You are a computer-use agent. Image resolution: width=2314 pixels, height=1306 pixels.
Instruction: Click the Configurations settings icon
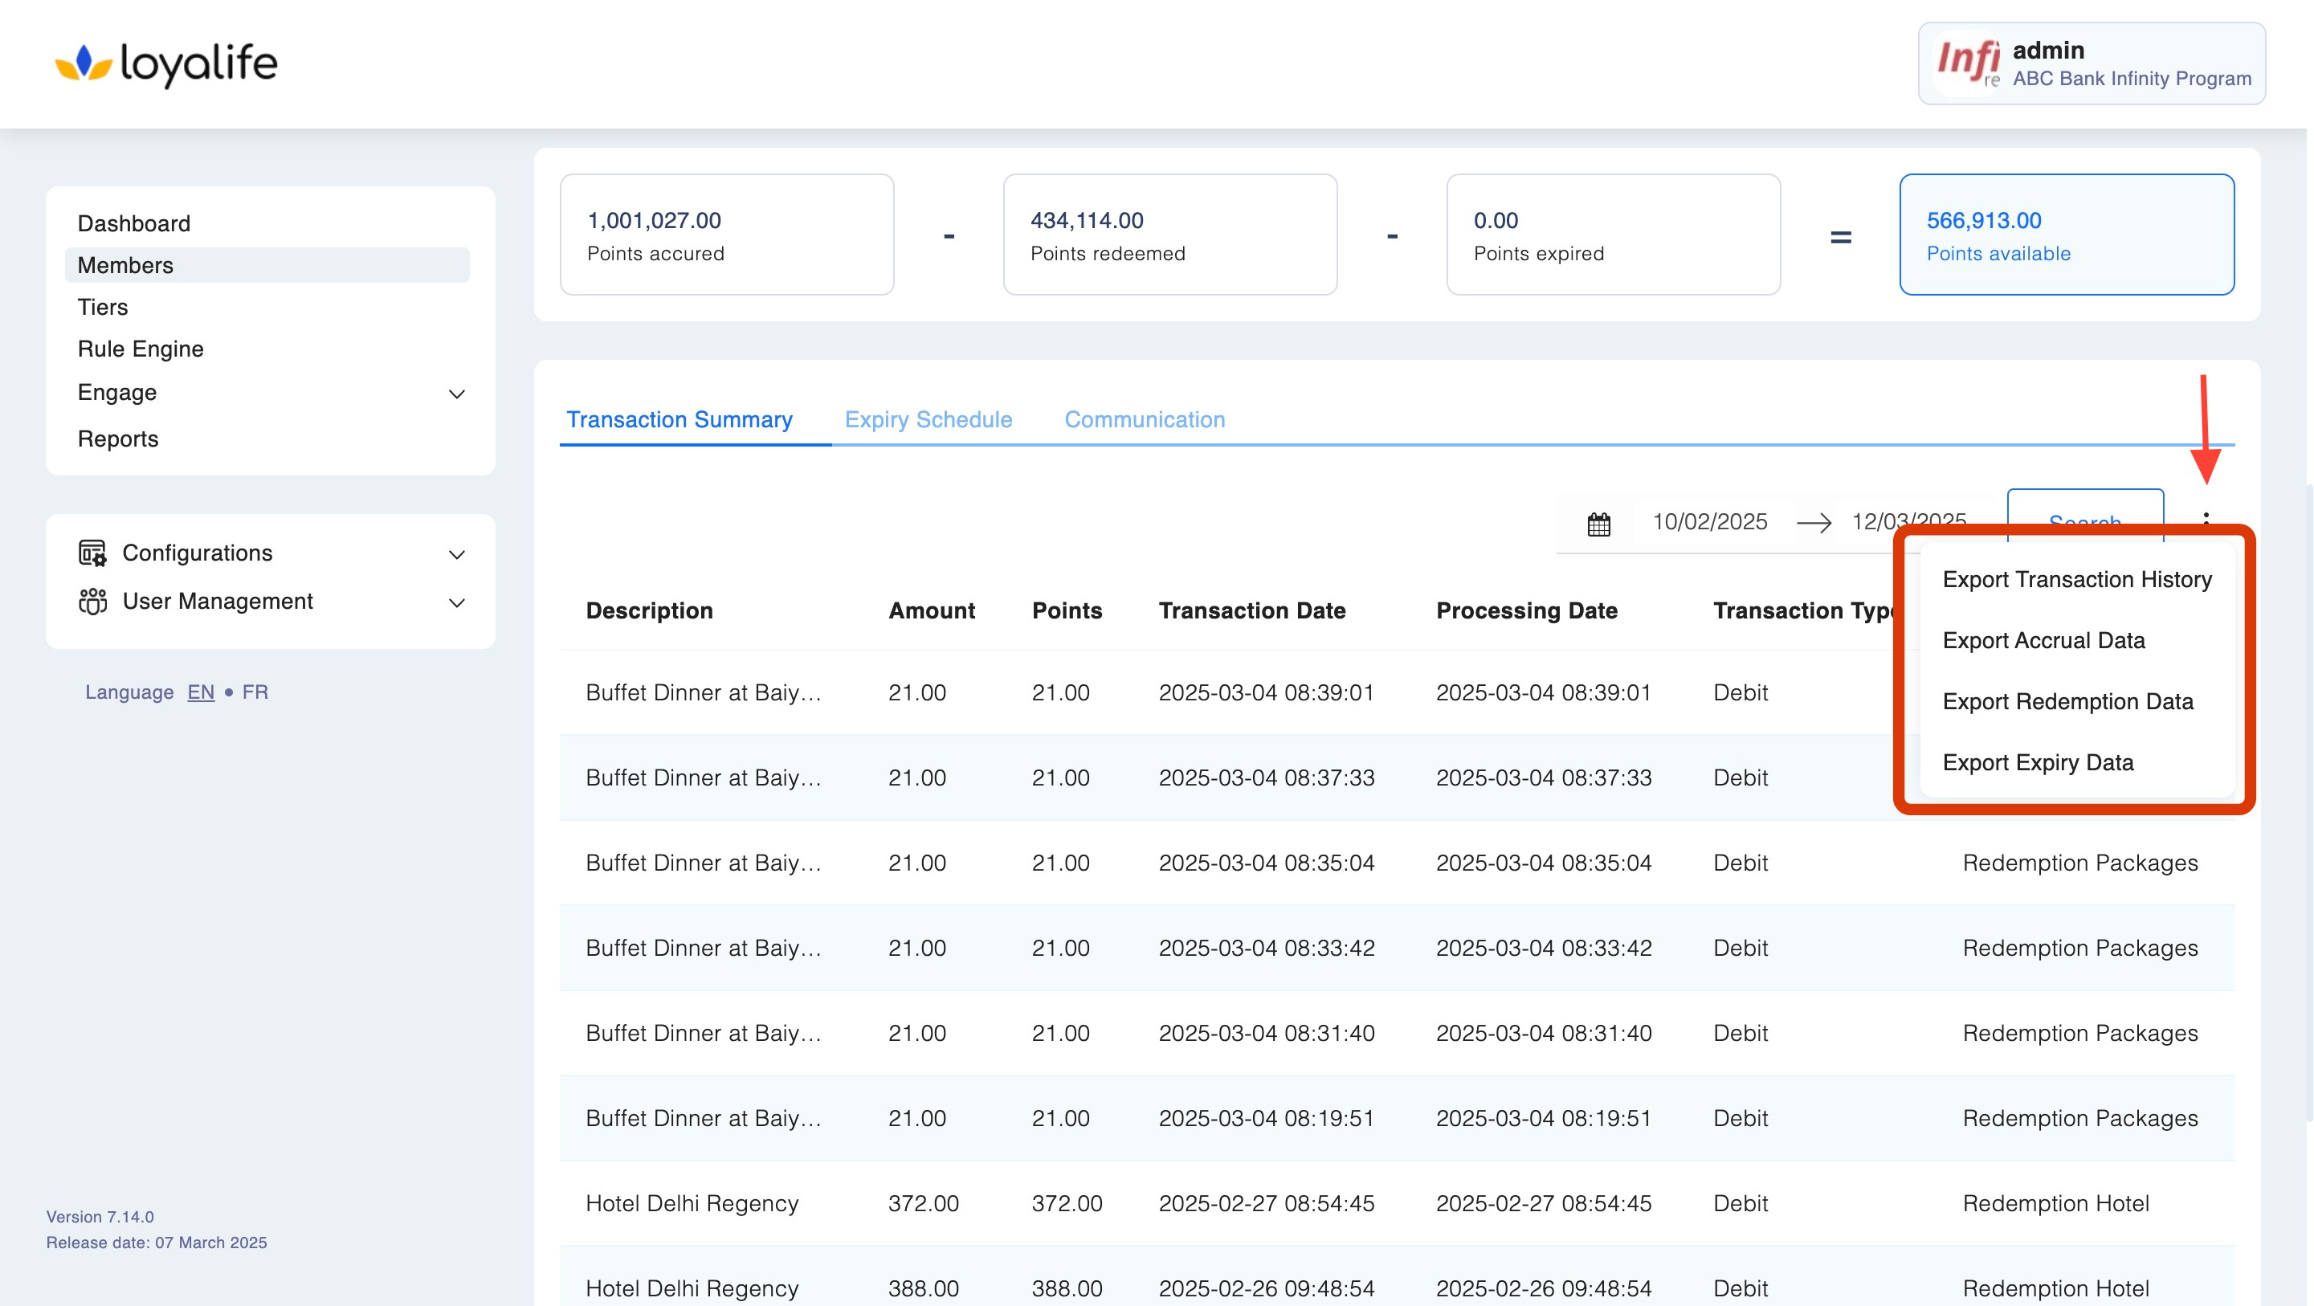(92, 553)
